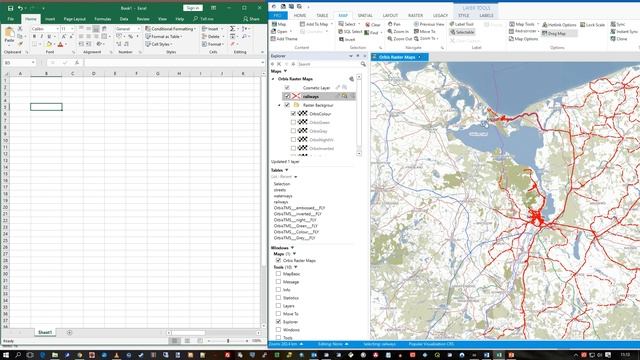Open the Excel number format dropdown
Viewport: 640px width, 360px height.
click(x=138, y=29)
